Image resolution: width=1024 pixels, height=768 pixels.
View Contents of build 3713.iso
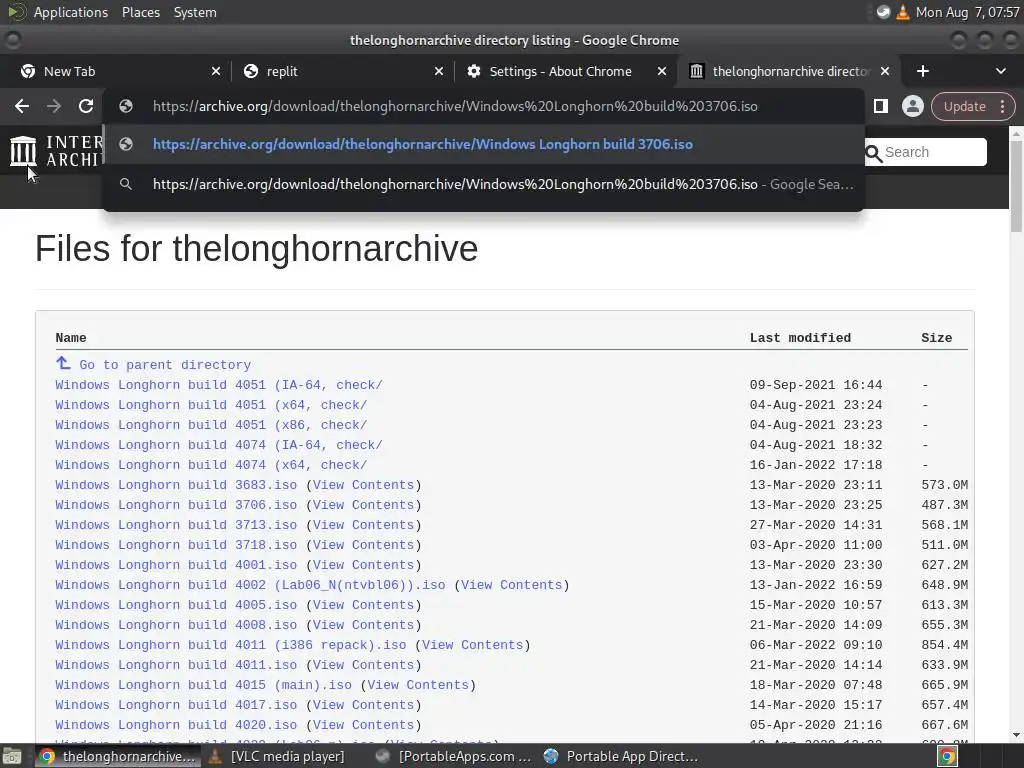point(363,525)
